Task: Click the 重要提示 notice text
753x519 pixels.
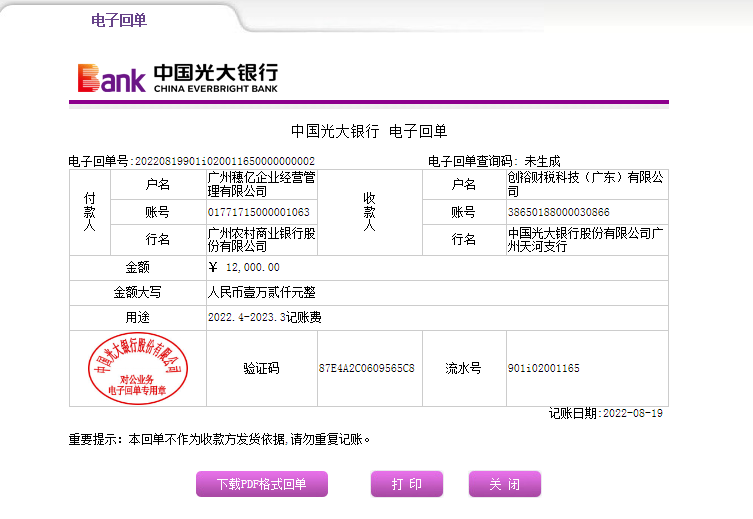Action: tap(219, 439)
